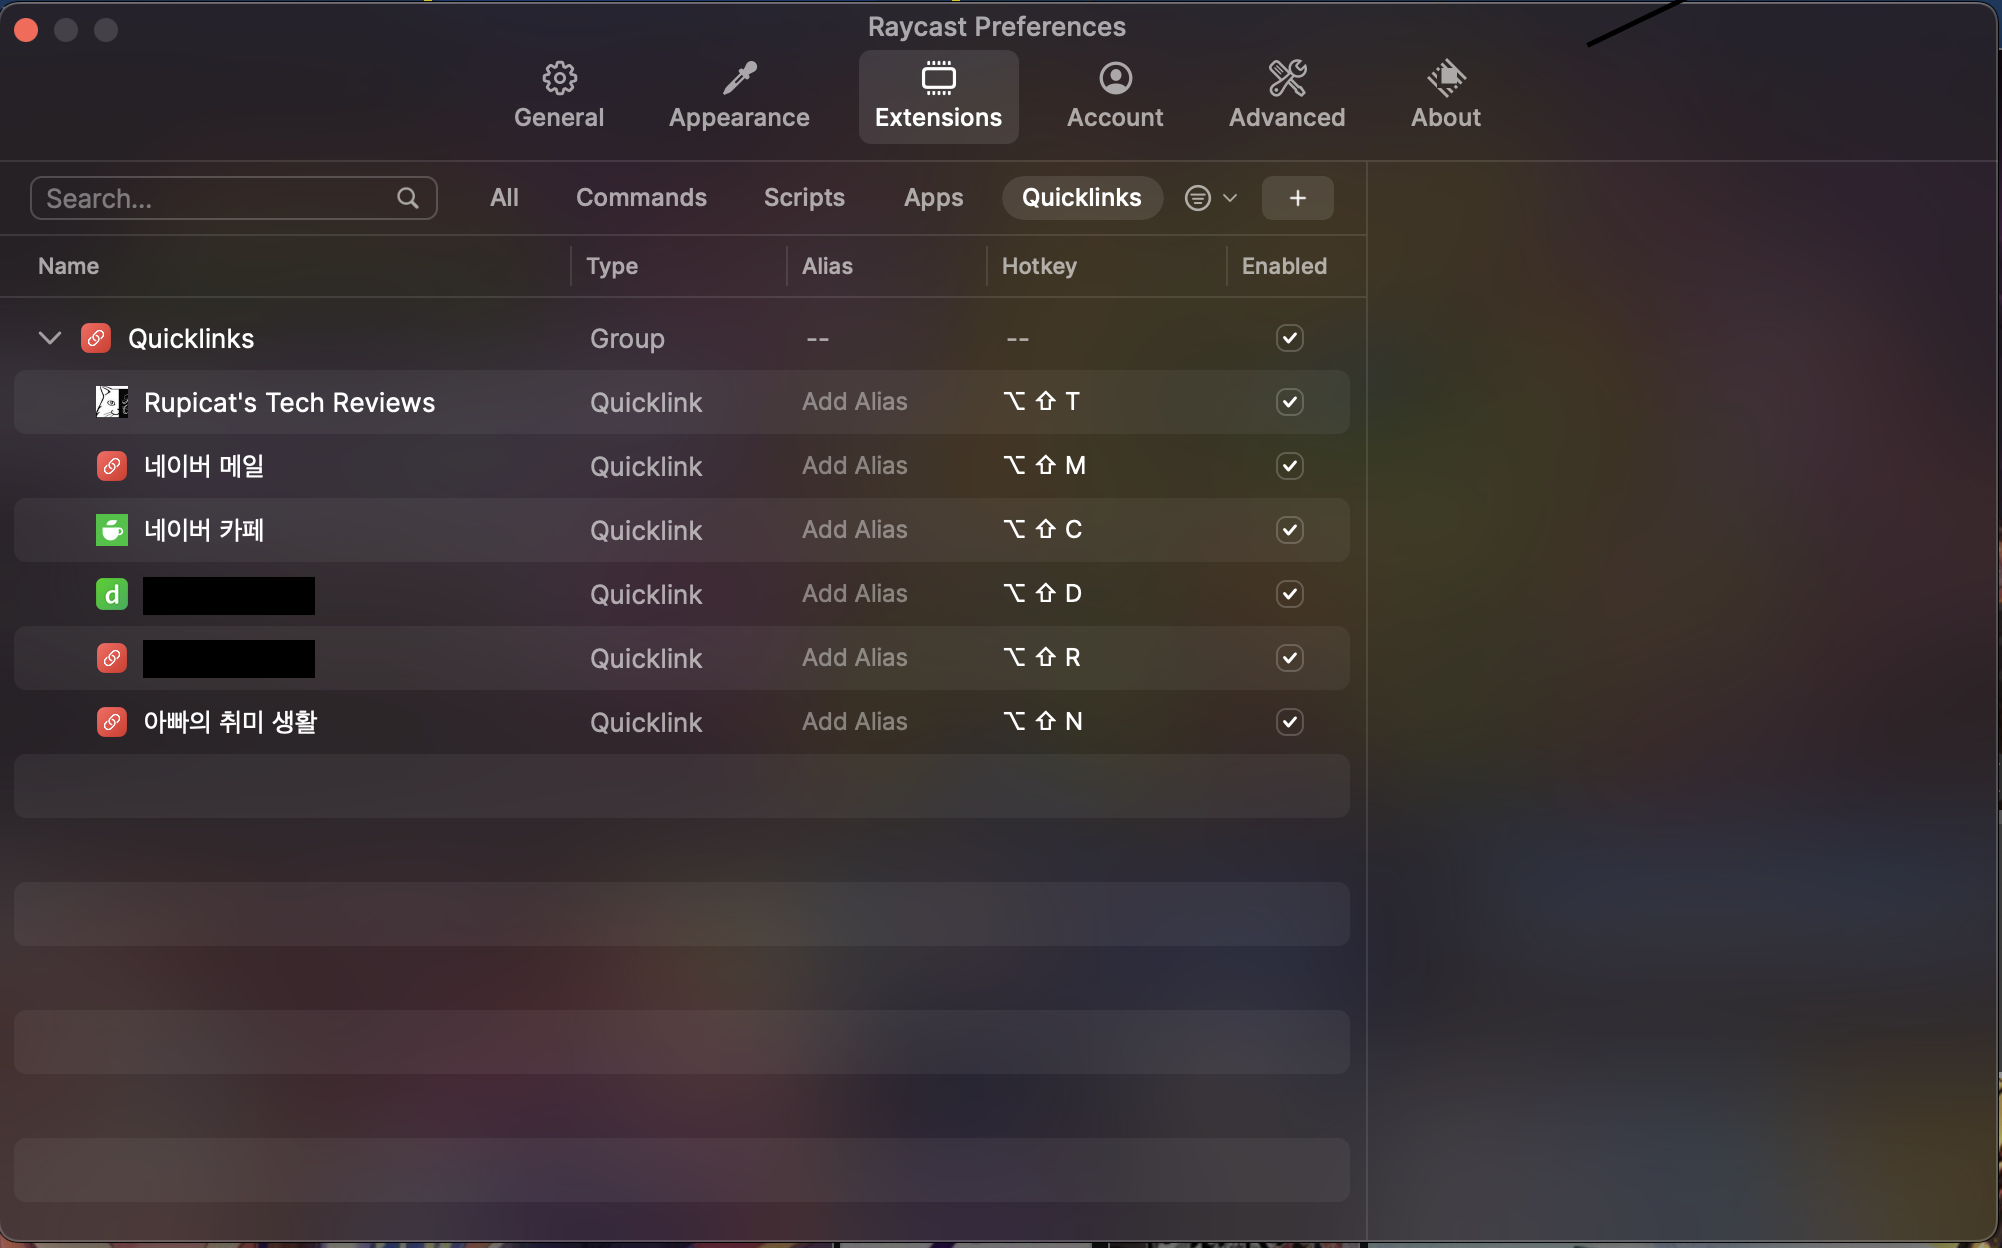Image resolution: width=2002 pixels, height=1248 pixels.
Task: Click the plus button to add quicklink
Action: 1297,198
